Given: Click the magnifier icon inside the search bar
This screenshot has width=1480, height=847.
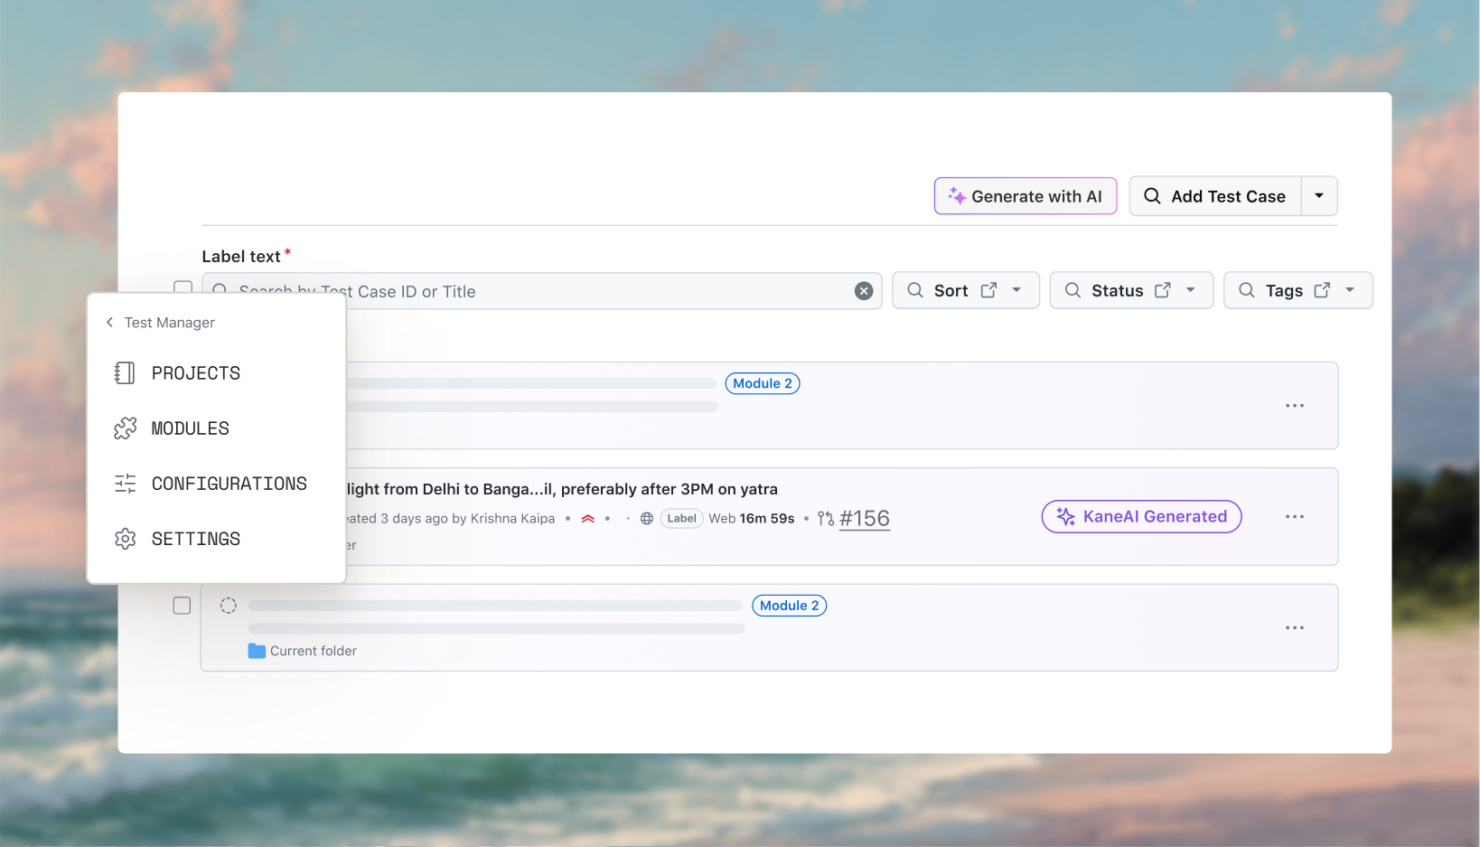Looking at the screenshot, I should click(x=221, y=290).
